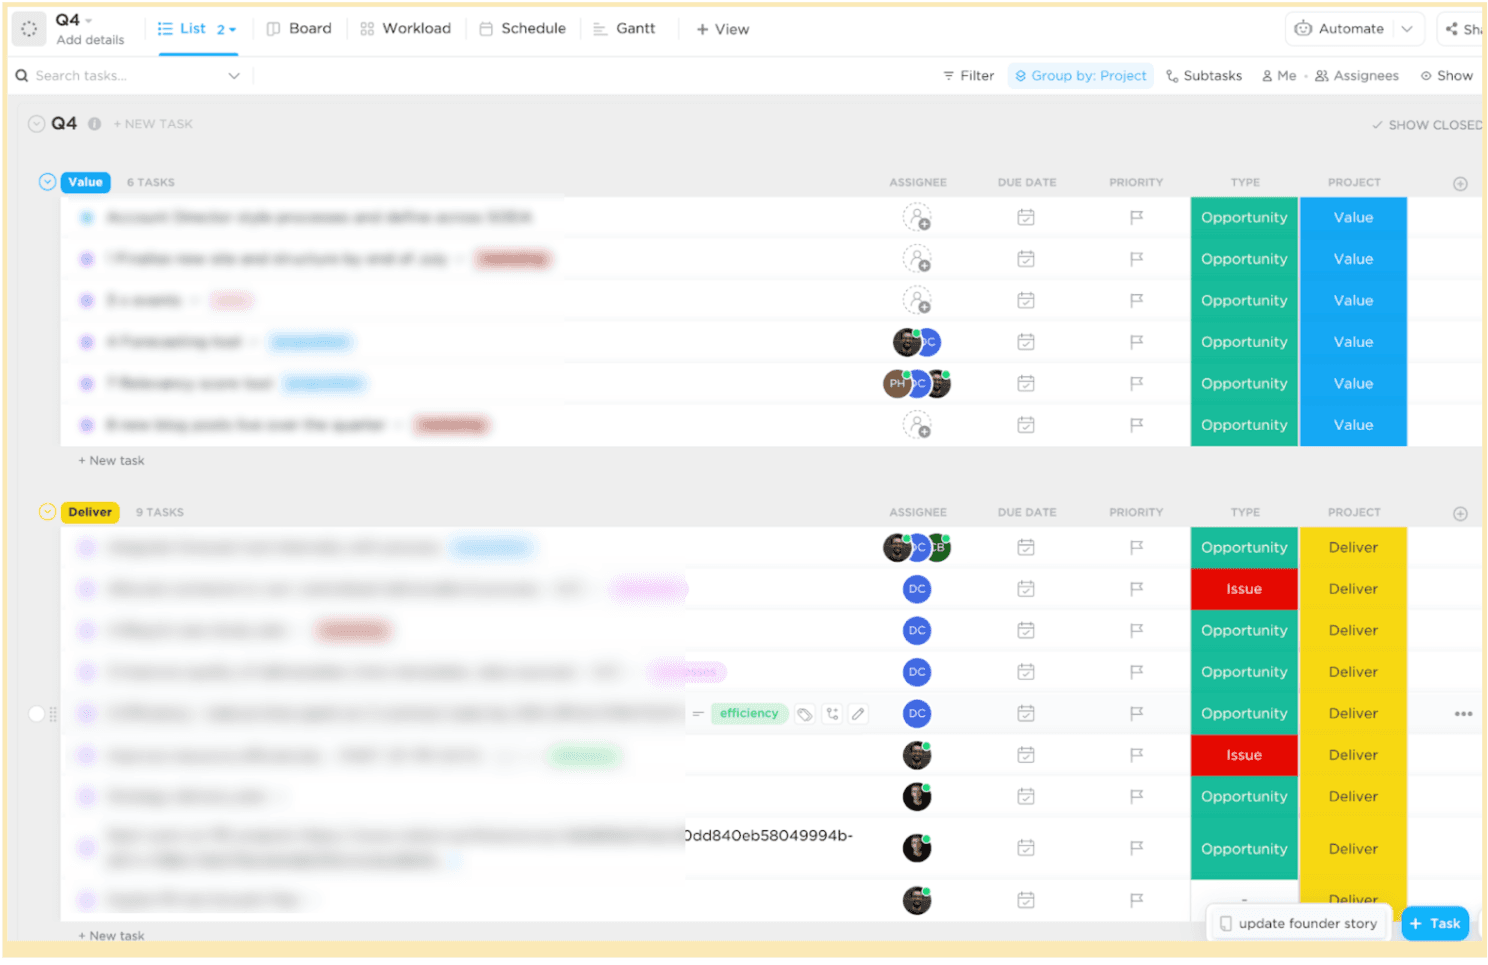Set due date for the PH-assigned task

click(x=1026, y=383)
